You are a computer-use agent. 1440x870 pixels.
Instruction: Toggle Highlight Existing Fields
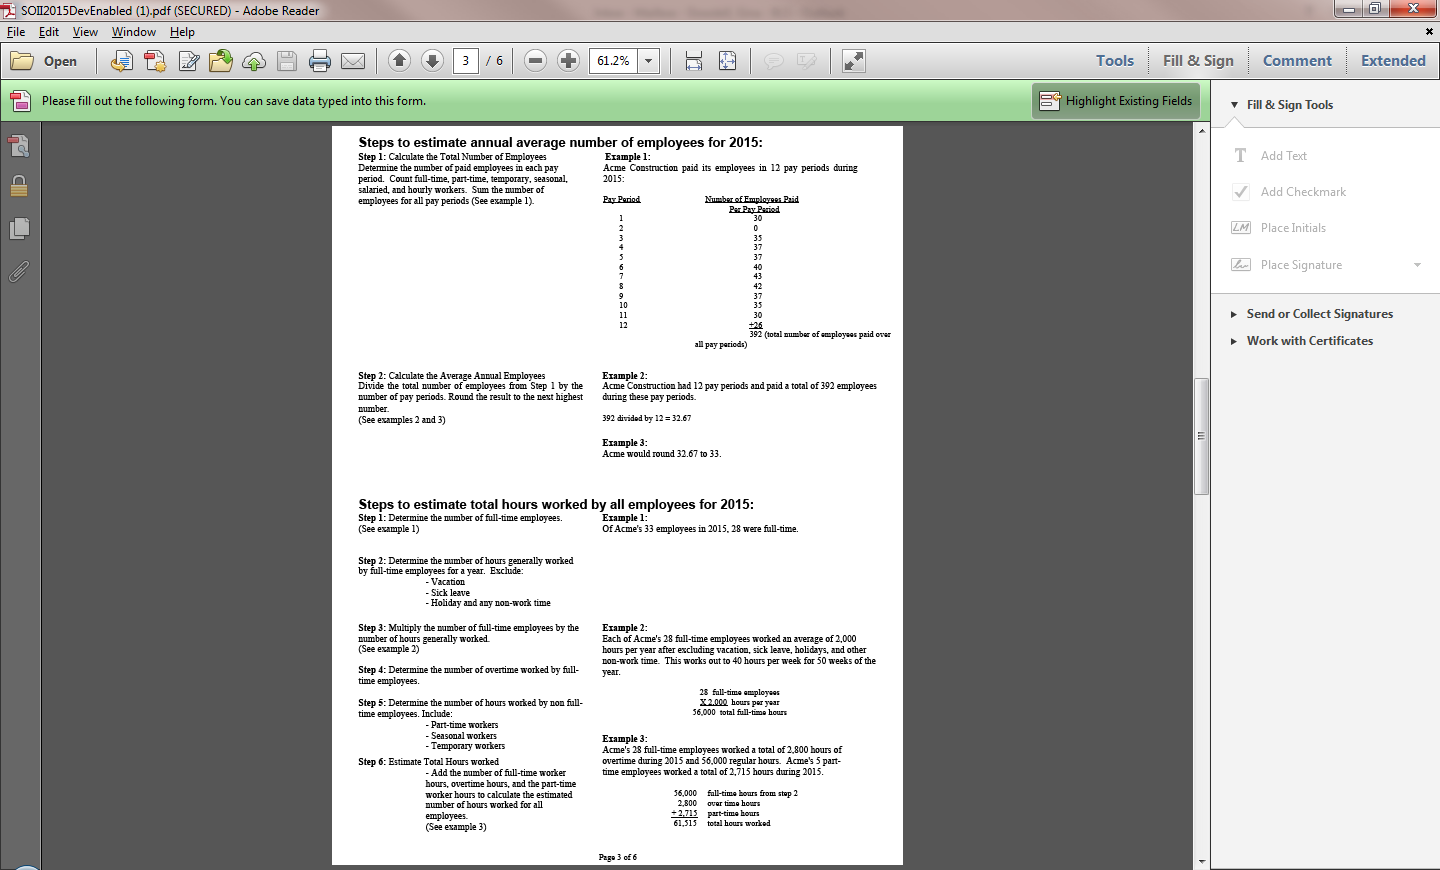click(x=1116, y=101)
